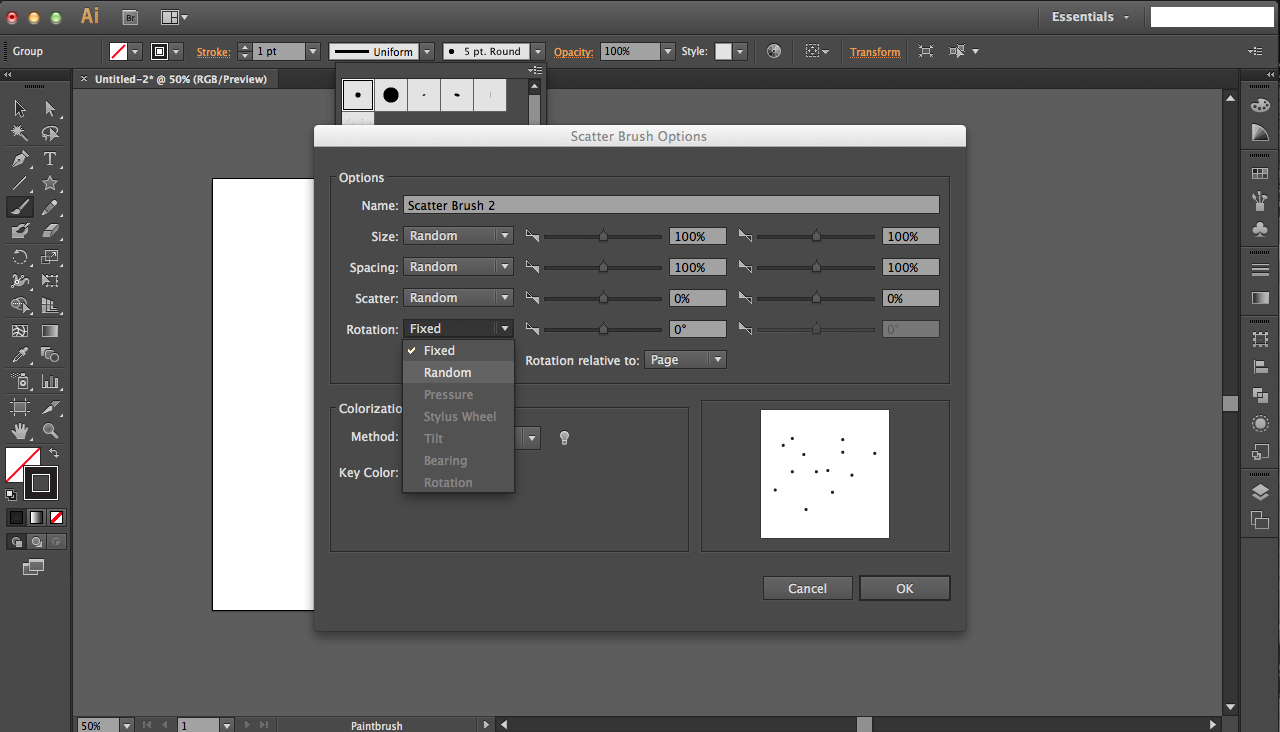Open the Size method dropdown
This screenshot has width=1280, height=732.
[x=459, y=236]
